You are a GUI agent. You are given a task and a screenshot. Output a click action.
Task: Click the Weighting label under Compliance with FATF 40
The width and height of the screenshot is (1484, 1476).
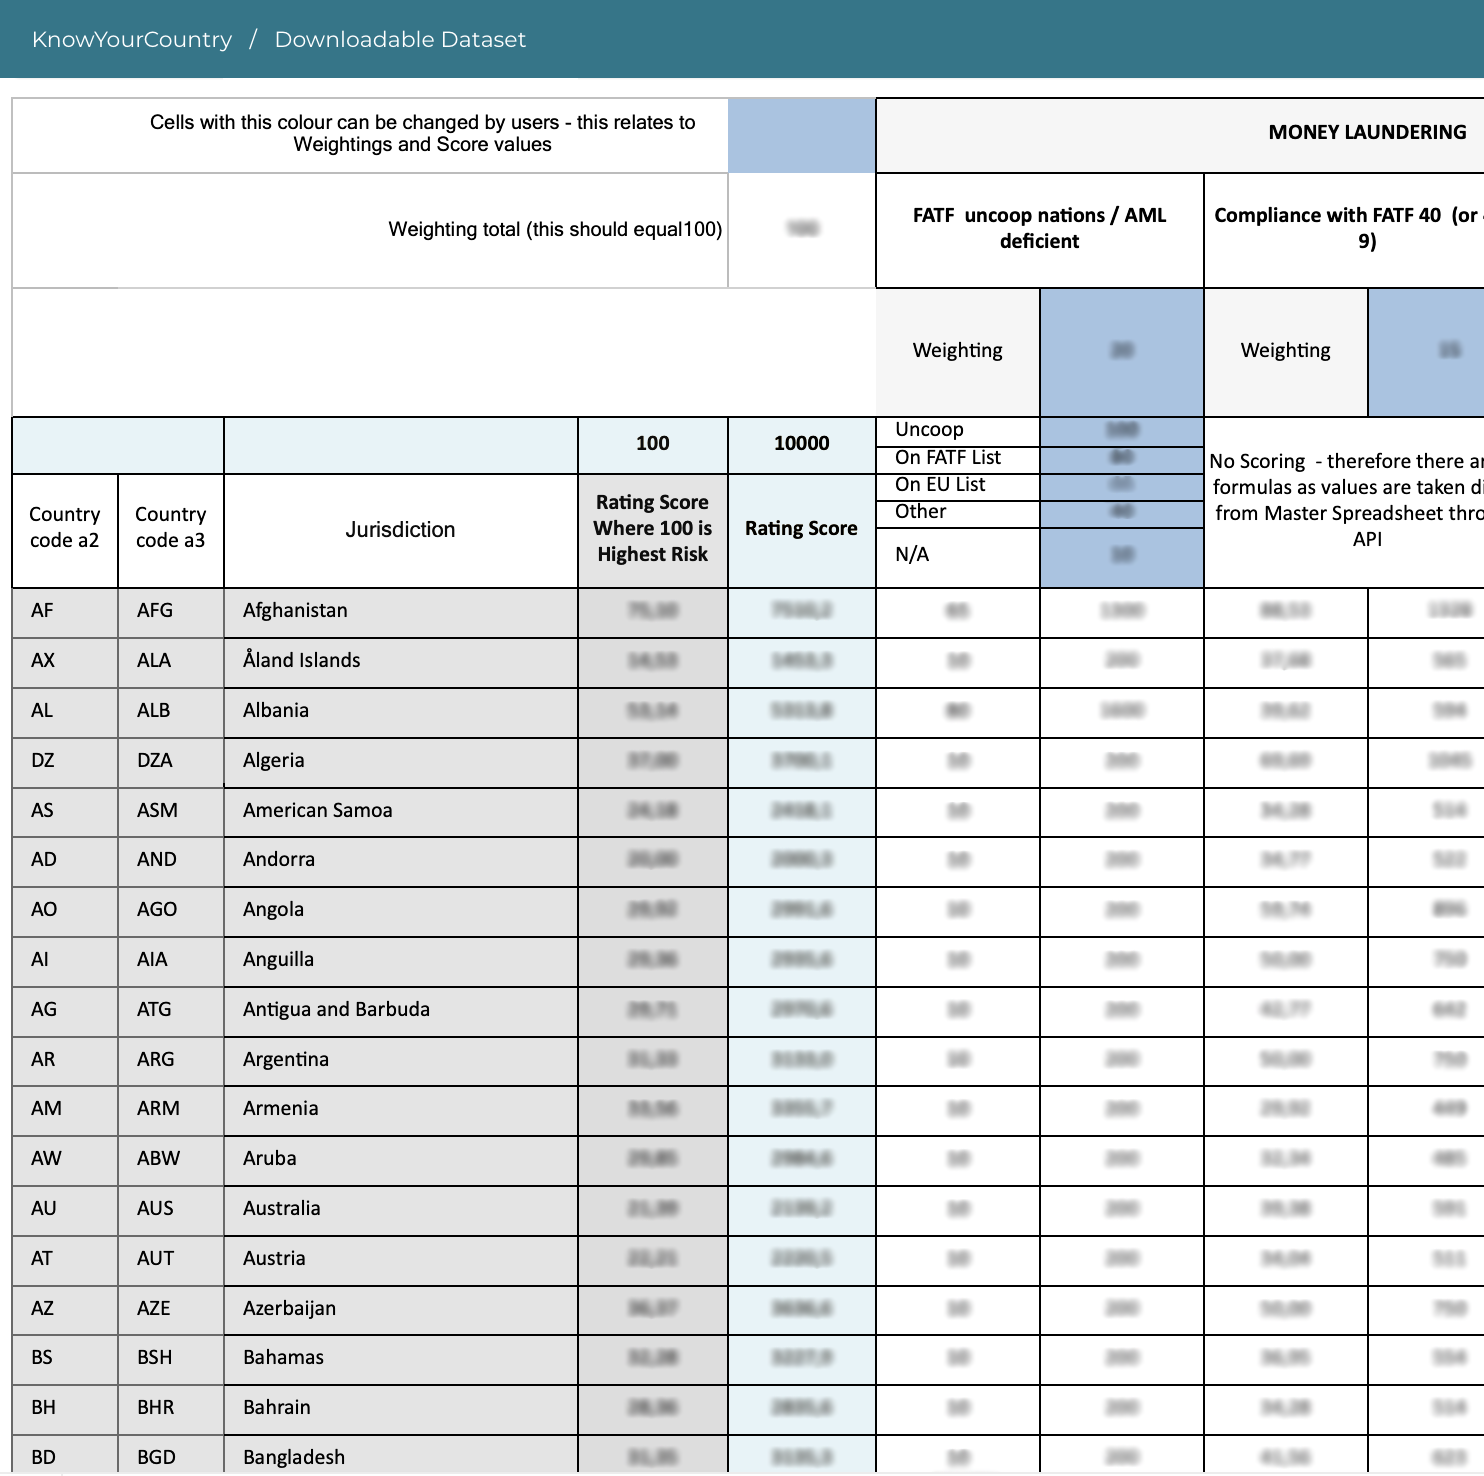point(1286,351)
